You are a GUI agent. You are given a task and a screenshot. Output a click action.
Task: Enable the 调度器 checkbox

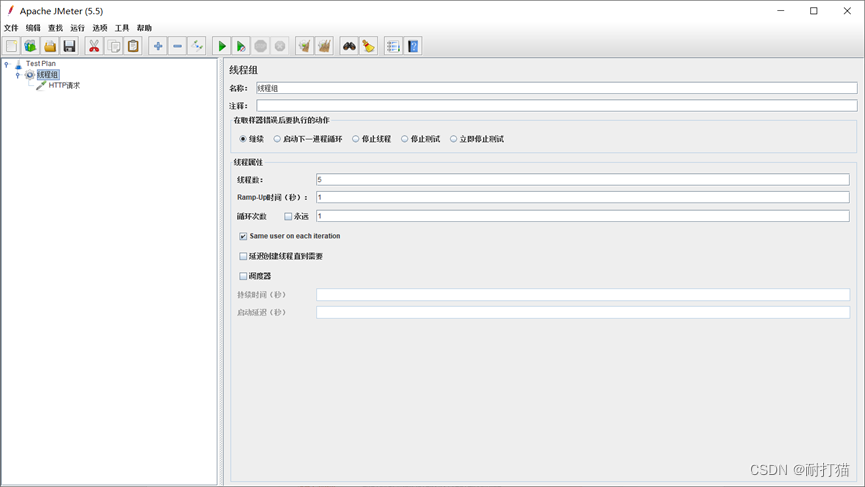(x=243, y=276)
